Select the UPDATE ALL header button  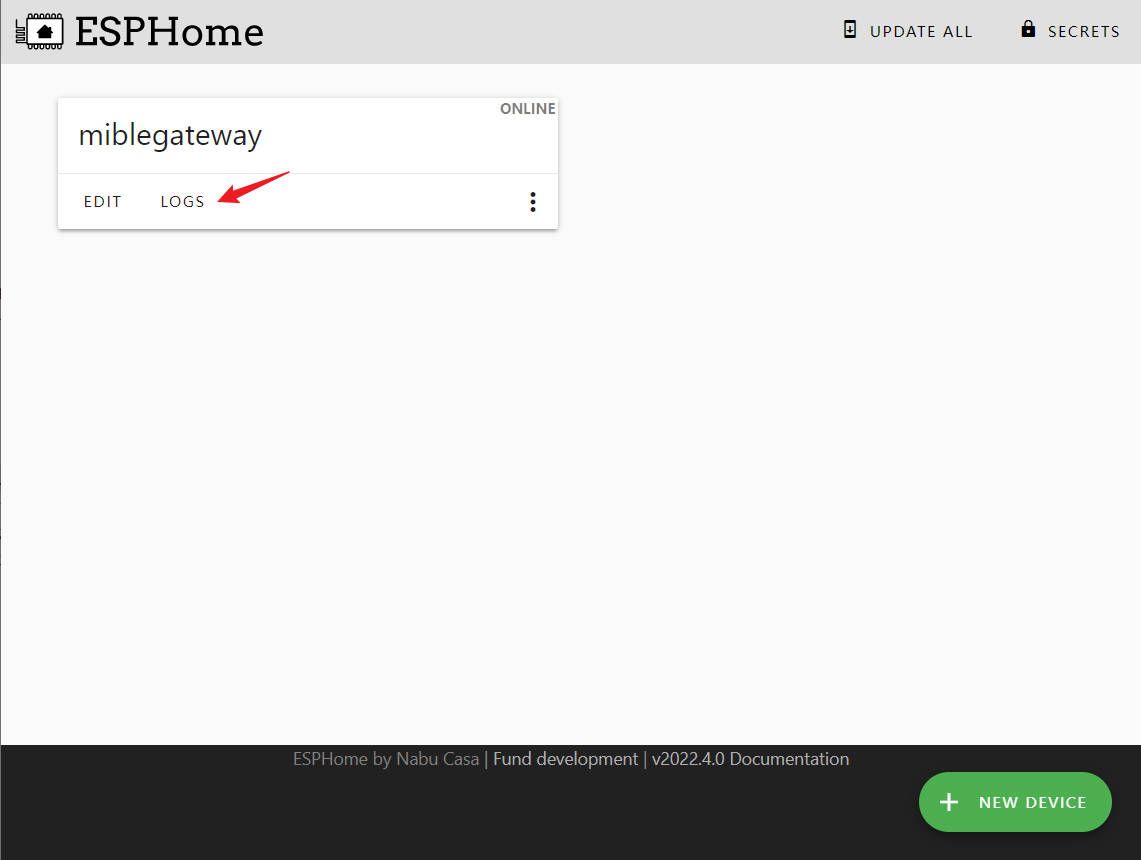point(907,31)
